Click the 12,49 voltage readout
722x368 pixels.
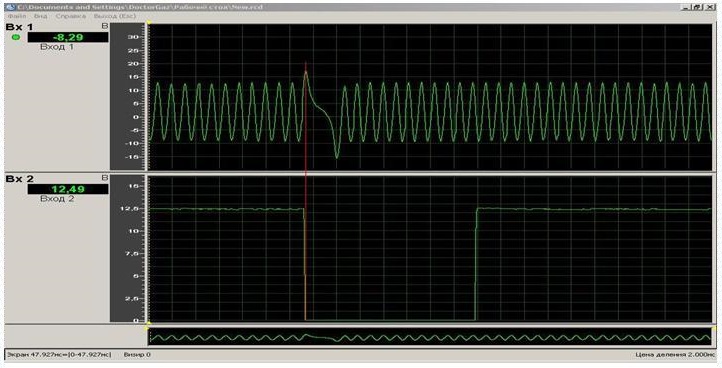pos(68,189)
